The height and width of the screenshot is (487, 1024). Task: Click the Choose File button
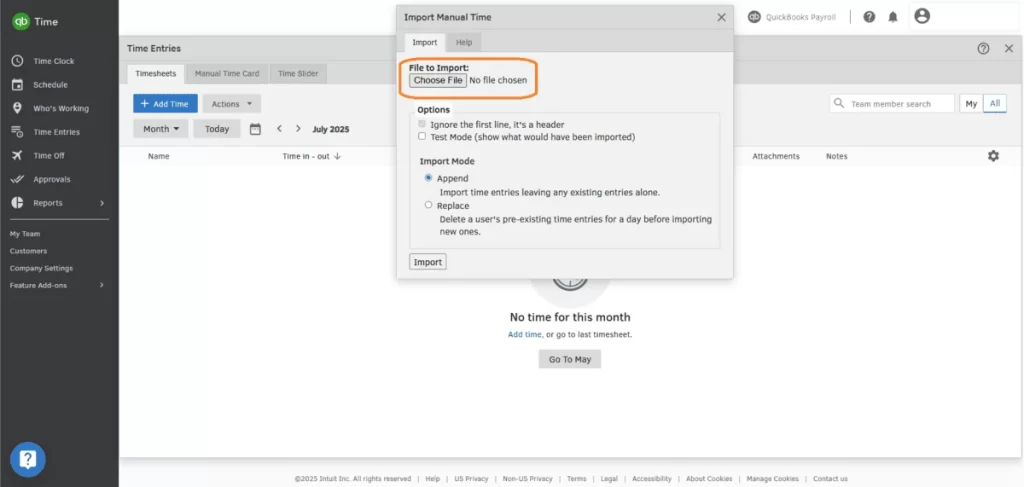[438, 80]
